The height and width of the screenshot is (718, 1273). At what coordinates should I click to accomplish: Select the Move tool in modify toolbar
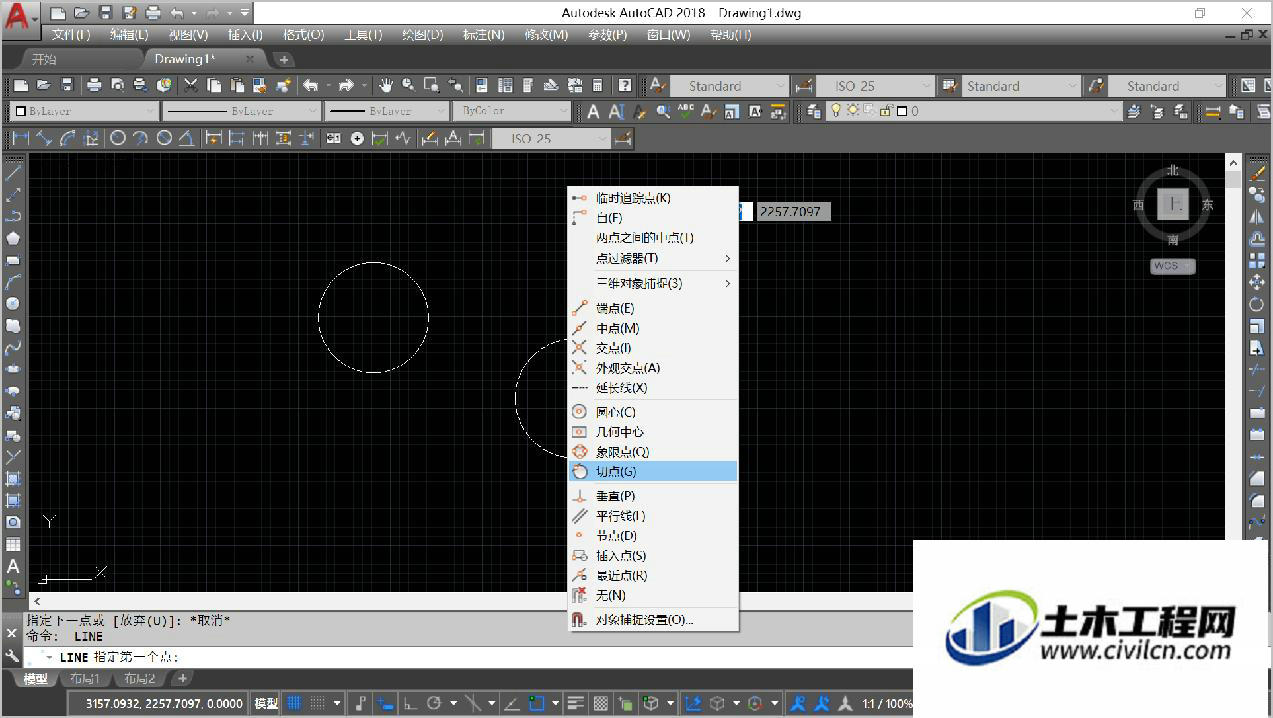(x=1257, y=283)
